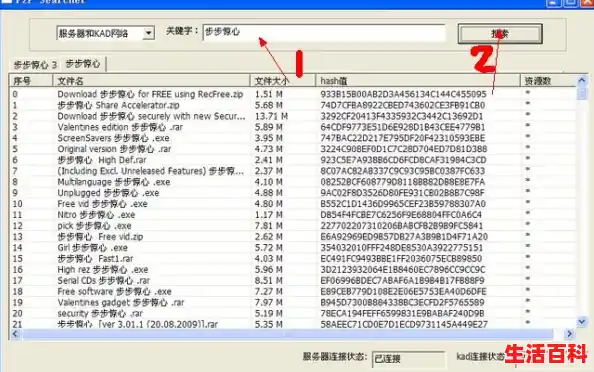Sort by hash值 column header
Image resolution: width=594 pixels, height=372 pixels.
[418, 81]
